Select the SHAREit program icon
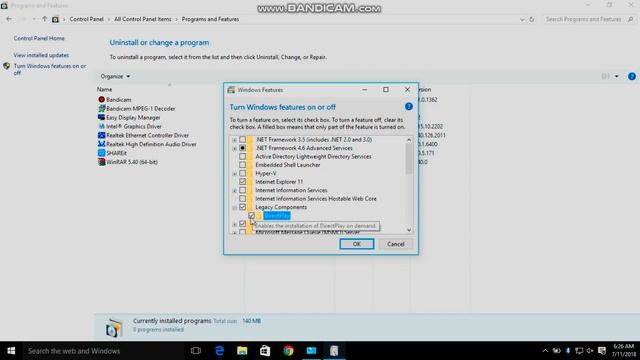Screen dimensions: 640x360 [102, 153]
